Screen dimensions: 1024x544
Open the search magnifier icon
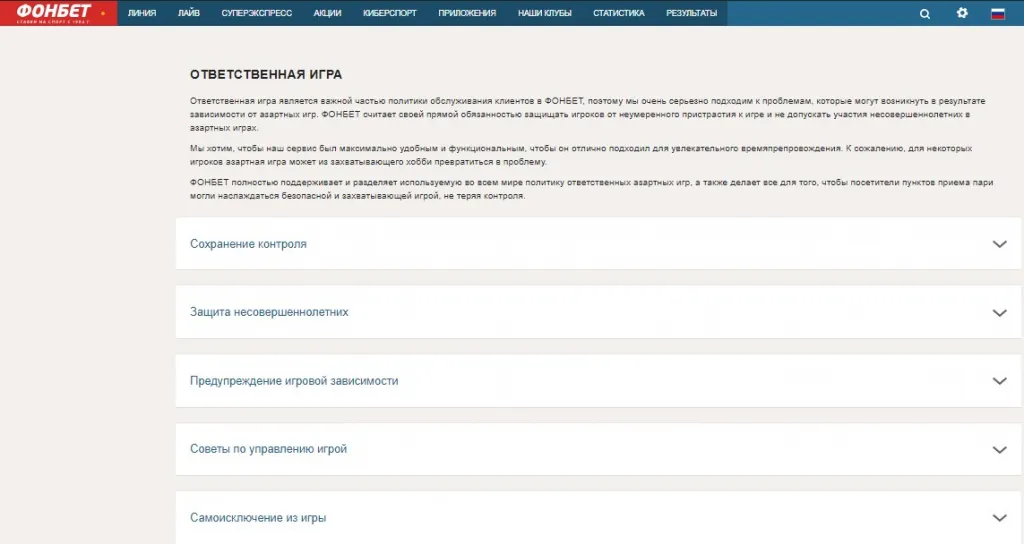(x=925, y=13)
